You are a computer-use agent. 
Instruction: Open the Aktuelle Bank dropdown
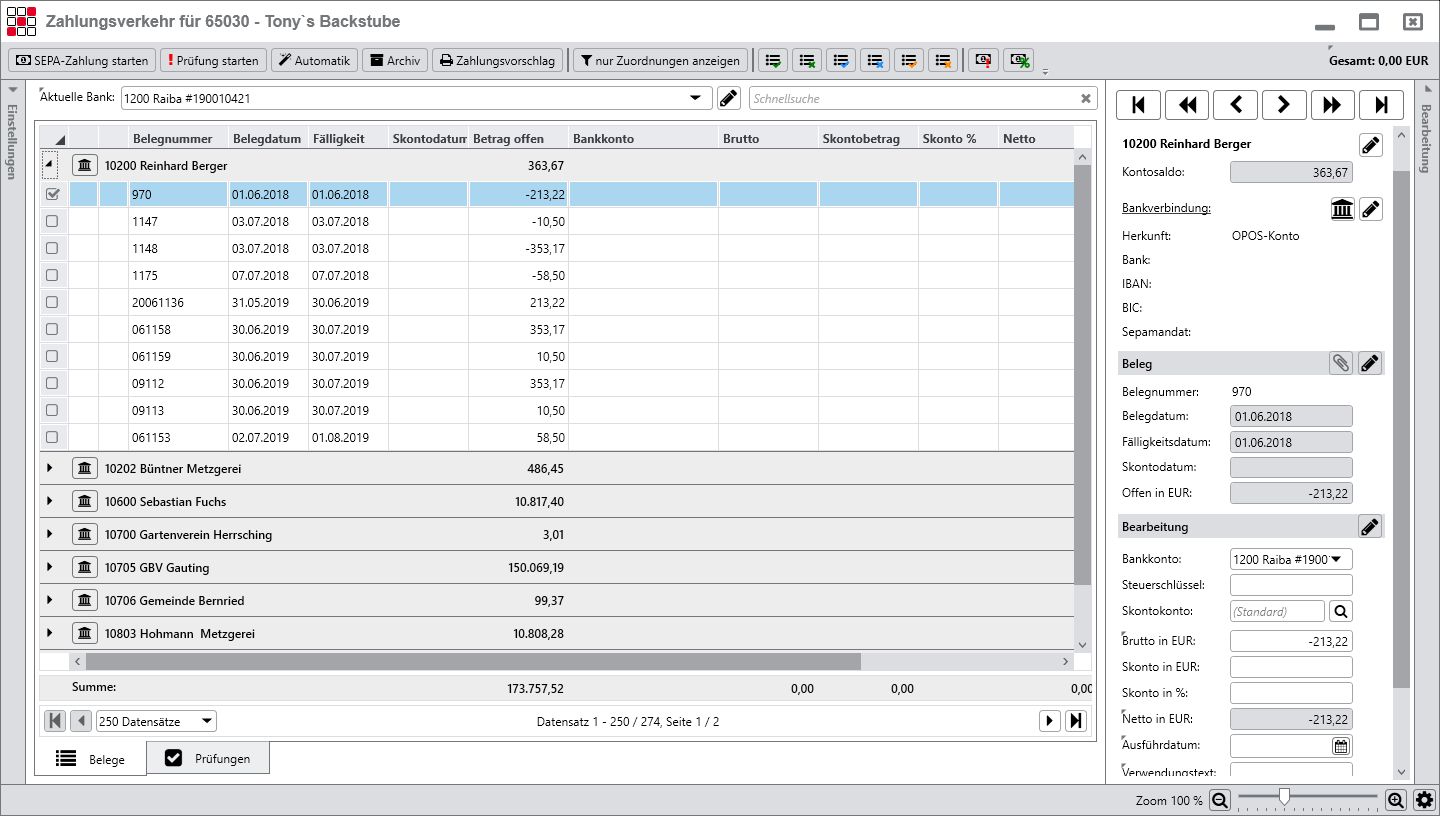coord(696,98)
